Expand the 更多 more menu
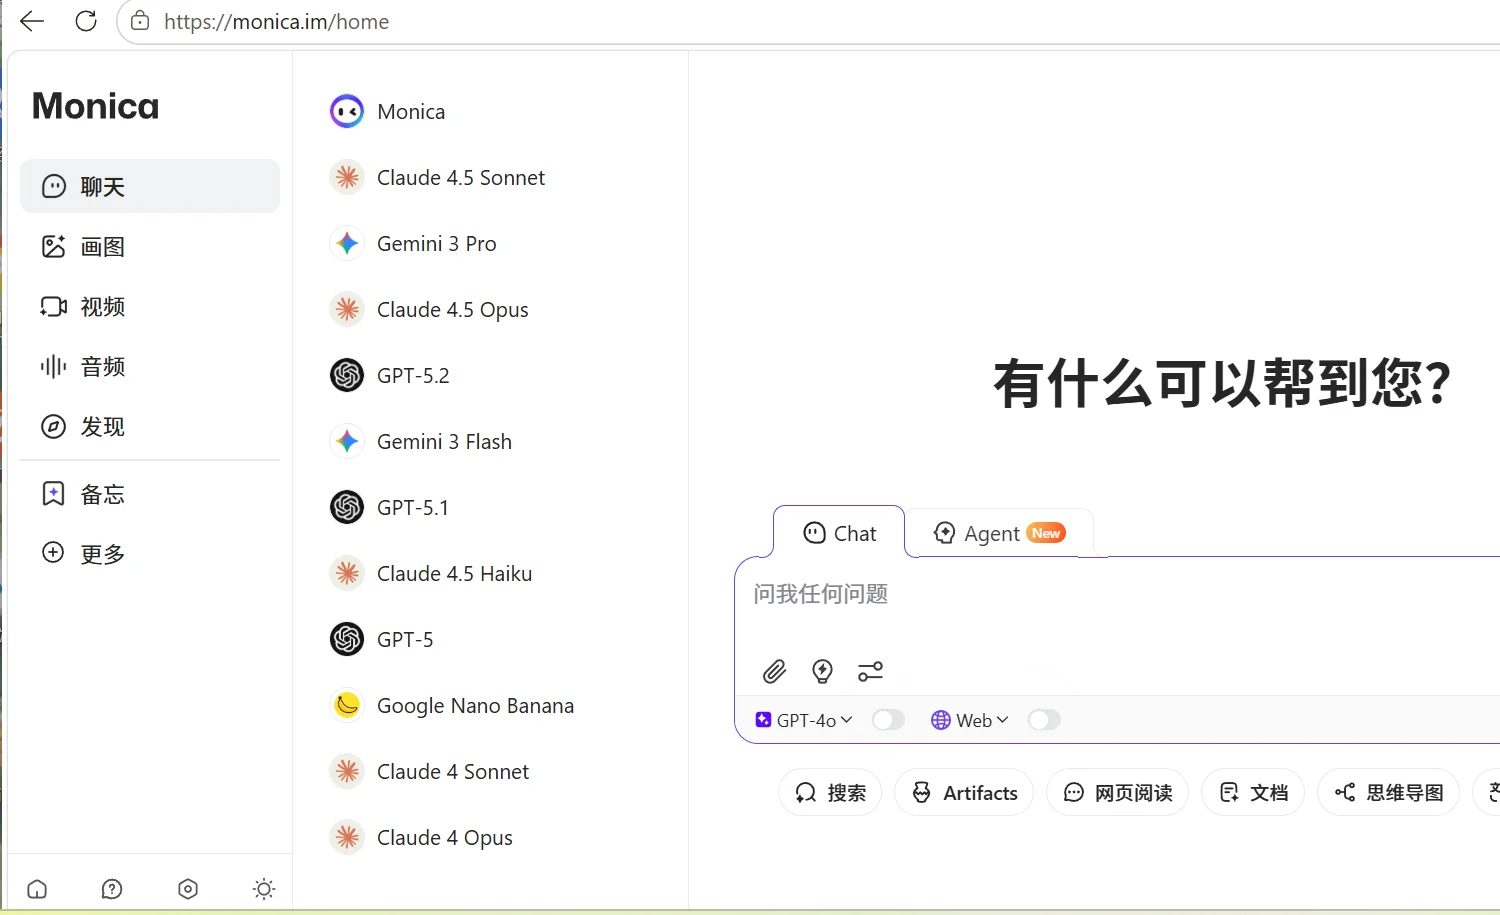The width and height of the screenshot is (1500, 915). pos(150,553)
